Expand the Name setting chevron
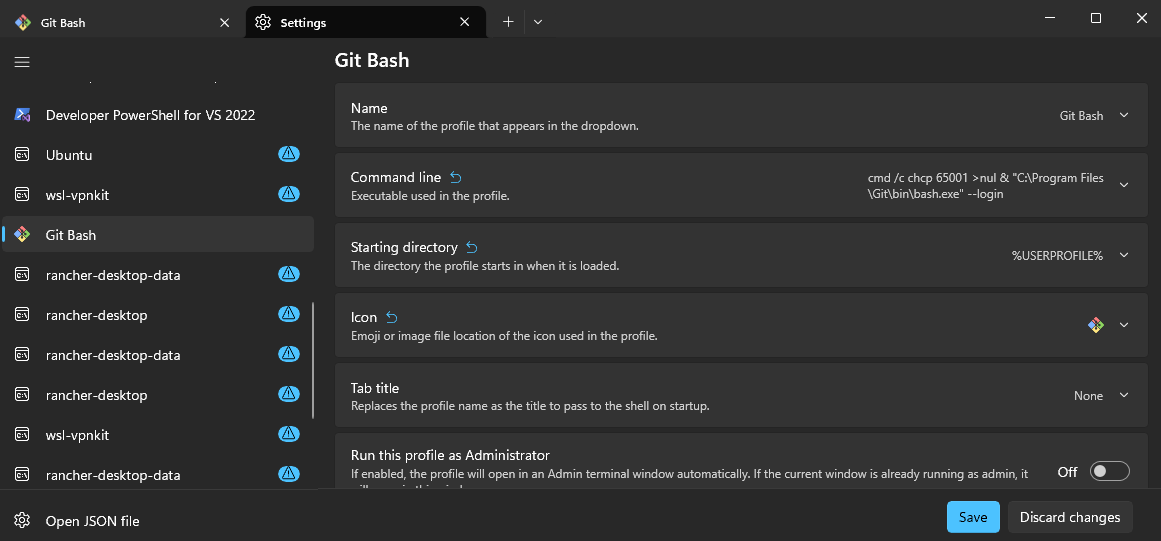Viewport: 1161px width, 541px height. (x=1123, y=115)
